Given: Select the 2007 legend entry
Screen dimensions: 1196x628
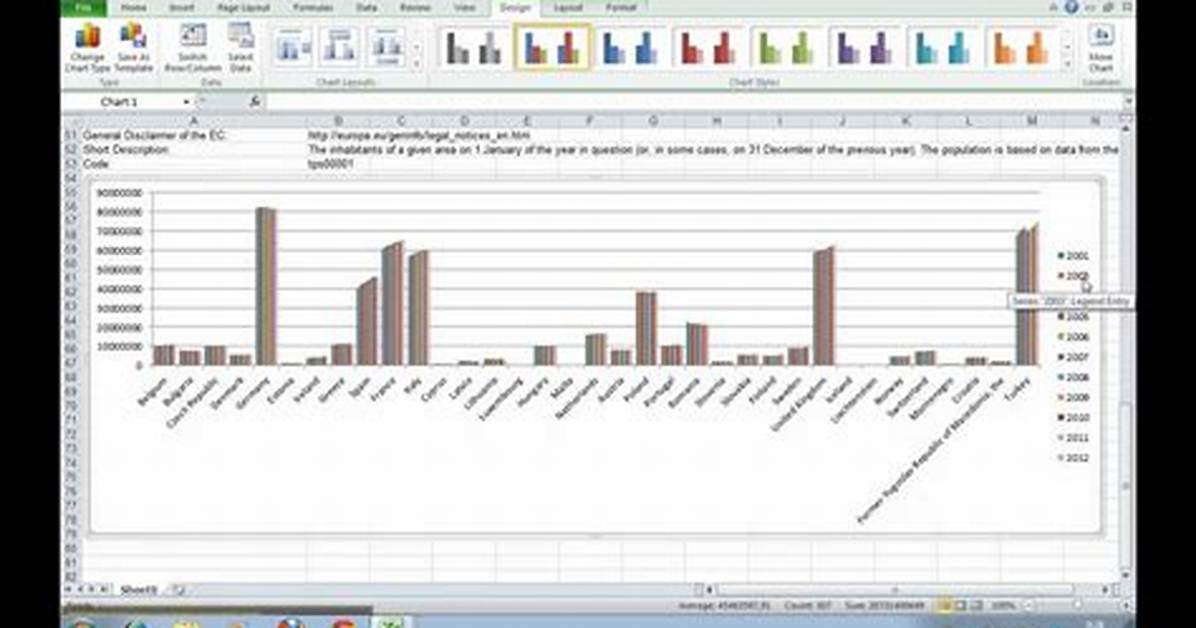Looking at the screenshot, I should pos(1072,357).
